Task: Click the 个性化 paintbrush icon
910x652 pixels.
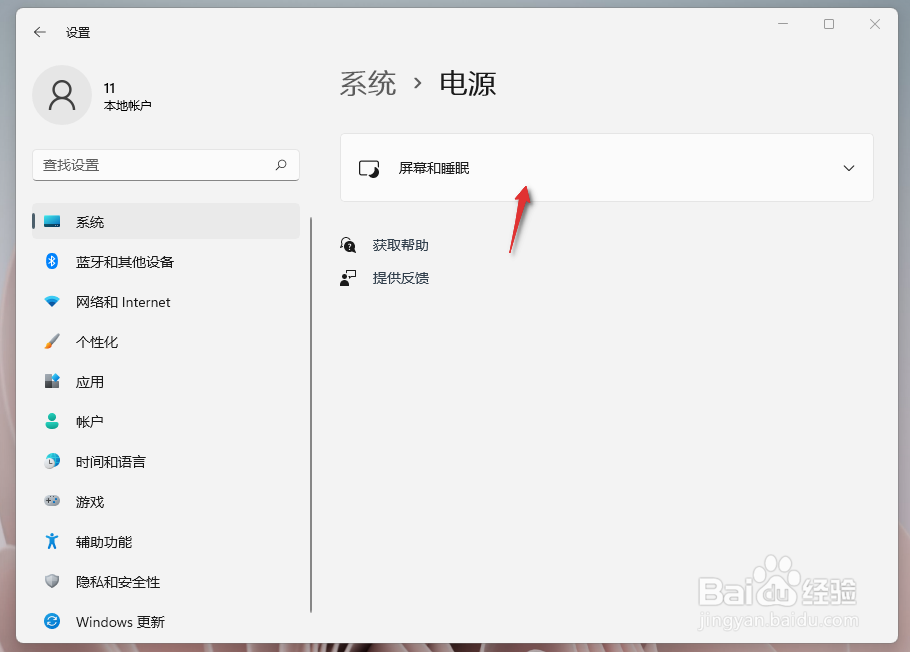Action: [x=51, y=341]
